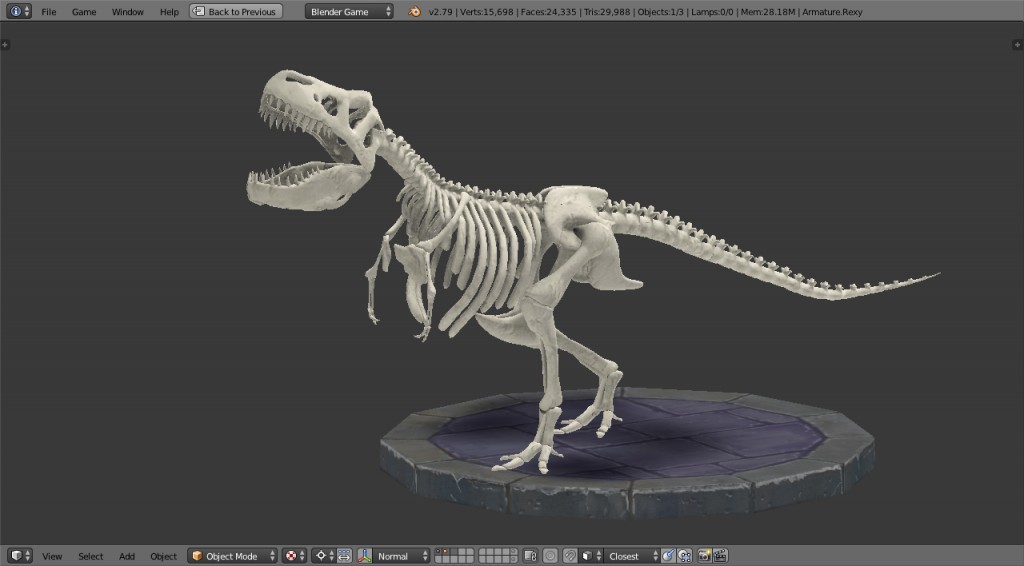The image size is (1024, 566).
Task: Toggle the snap magnet icon
Action: 569,556
